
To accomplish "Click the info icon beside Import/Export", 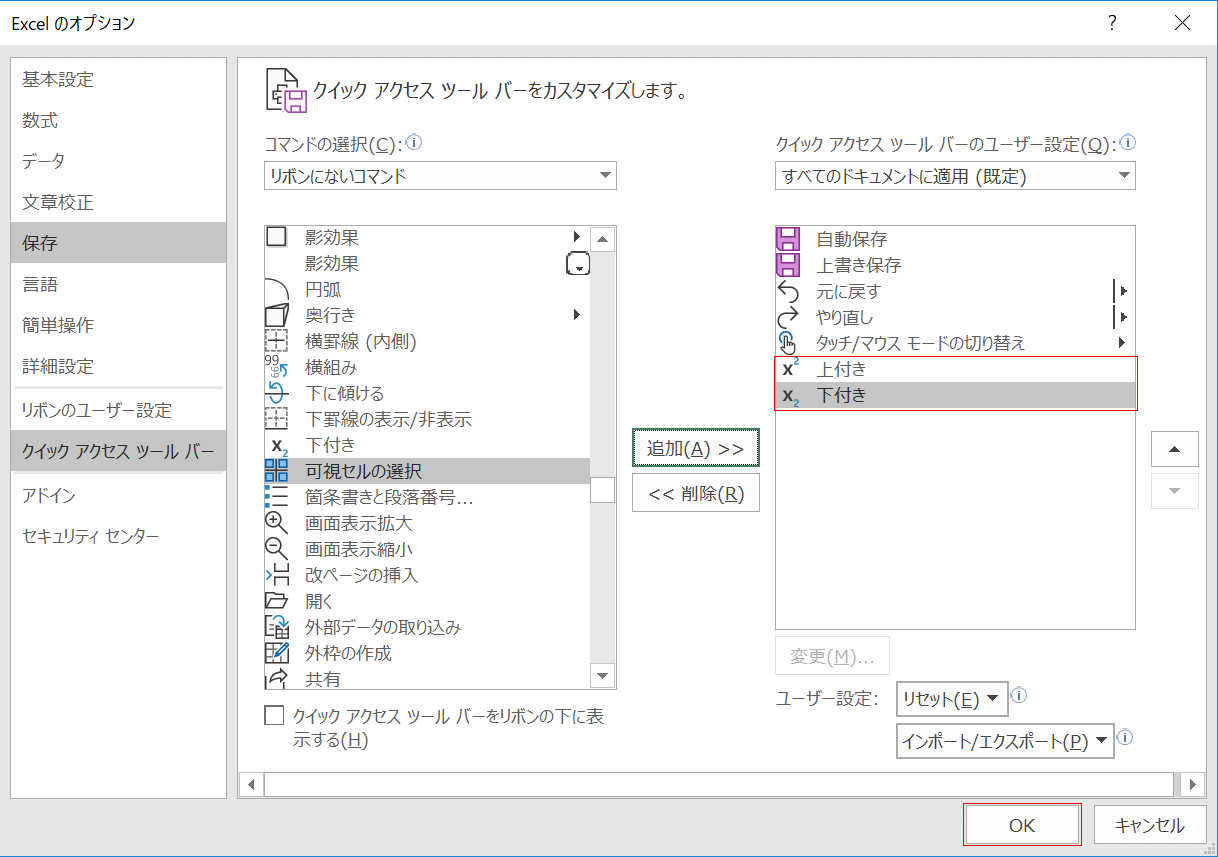I will 1125,739.
